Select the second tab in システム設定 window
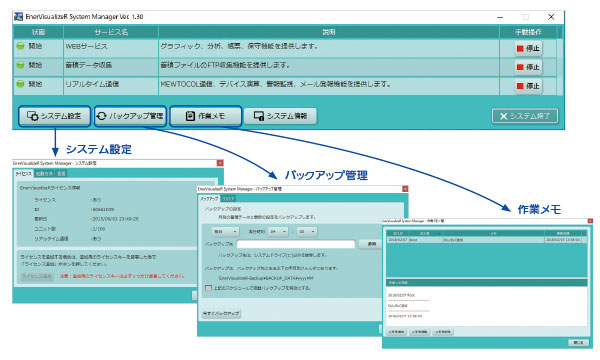The image size is (600, 360). 44,174
